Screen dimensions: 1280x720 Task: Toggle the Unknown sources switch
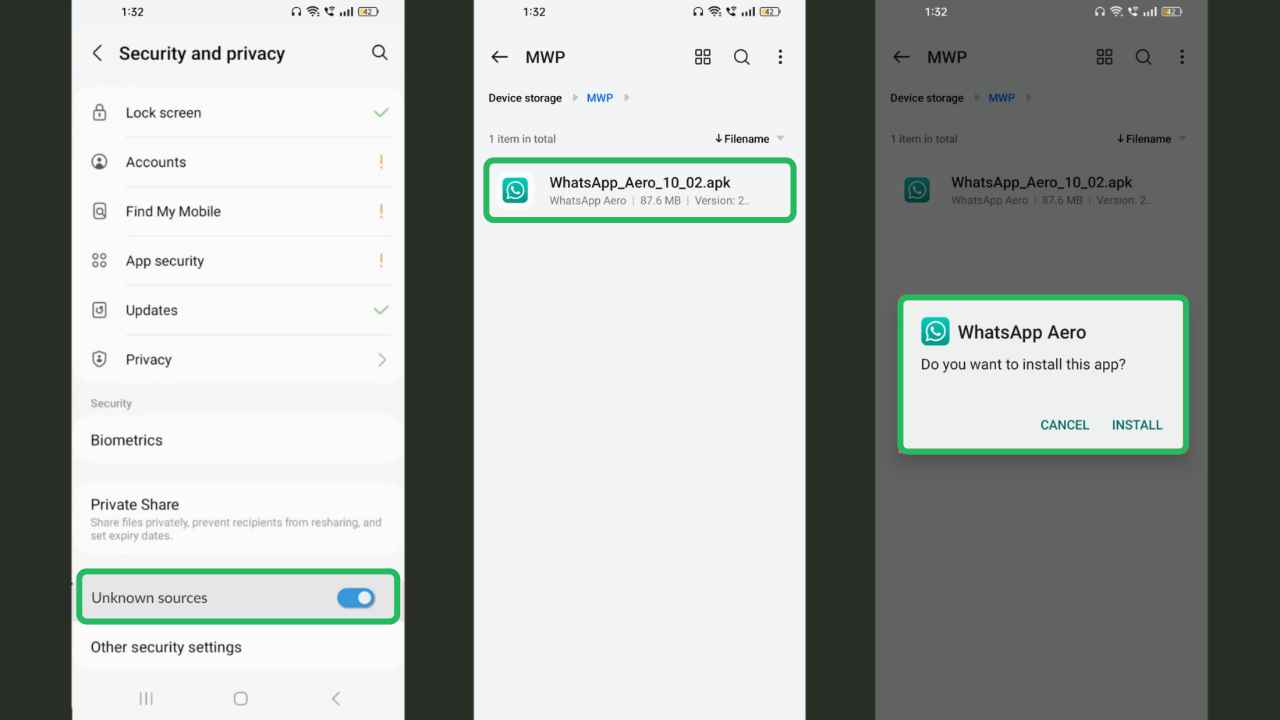point(356,598)
